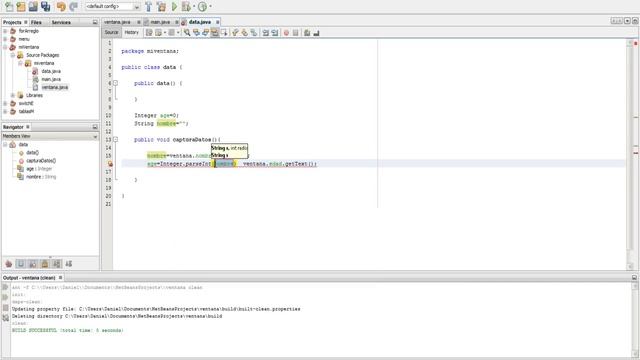This screenshot has width=640, height=360.
Task: Switch to the Projects tab
Action: (12, 22)
